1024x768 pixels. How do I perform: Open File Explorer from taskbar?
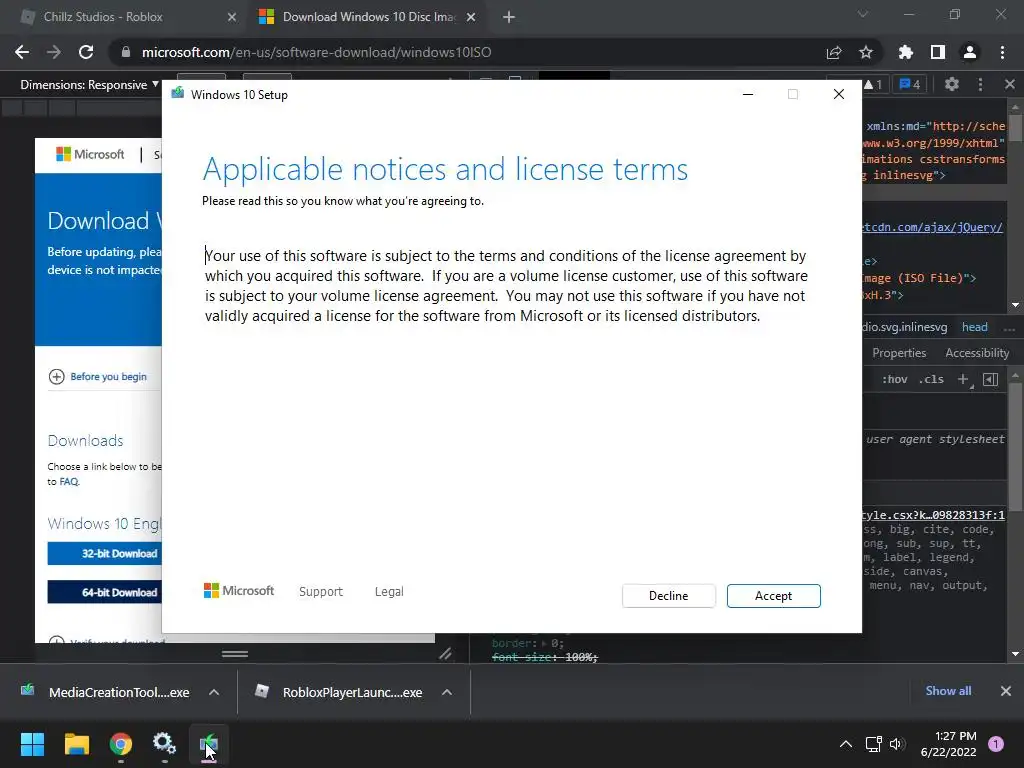[76, 744]
